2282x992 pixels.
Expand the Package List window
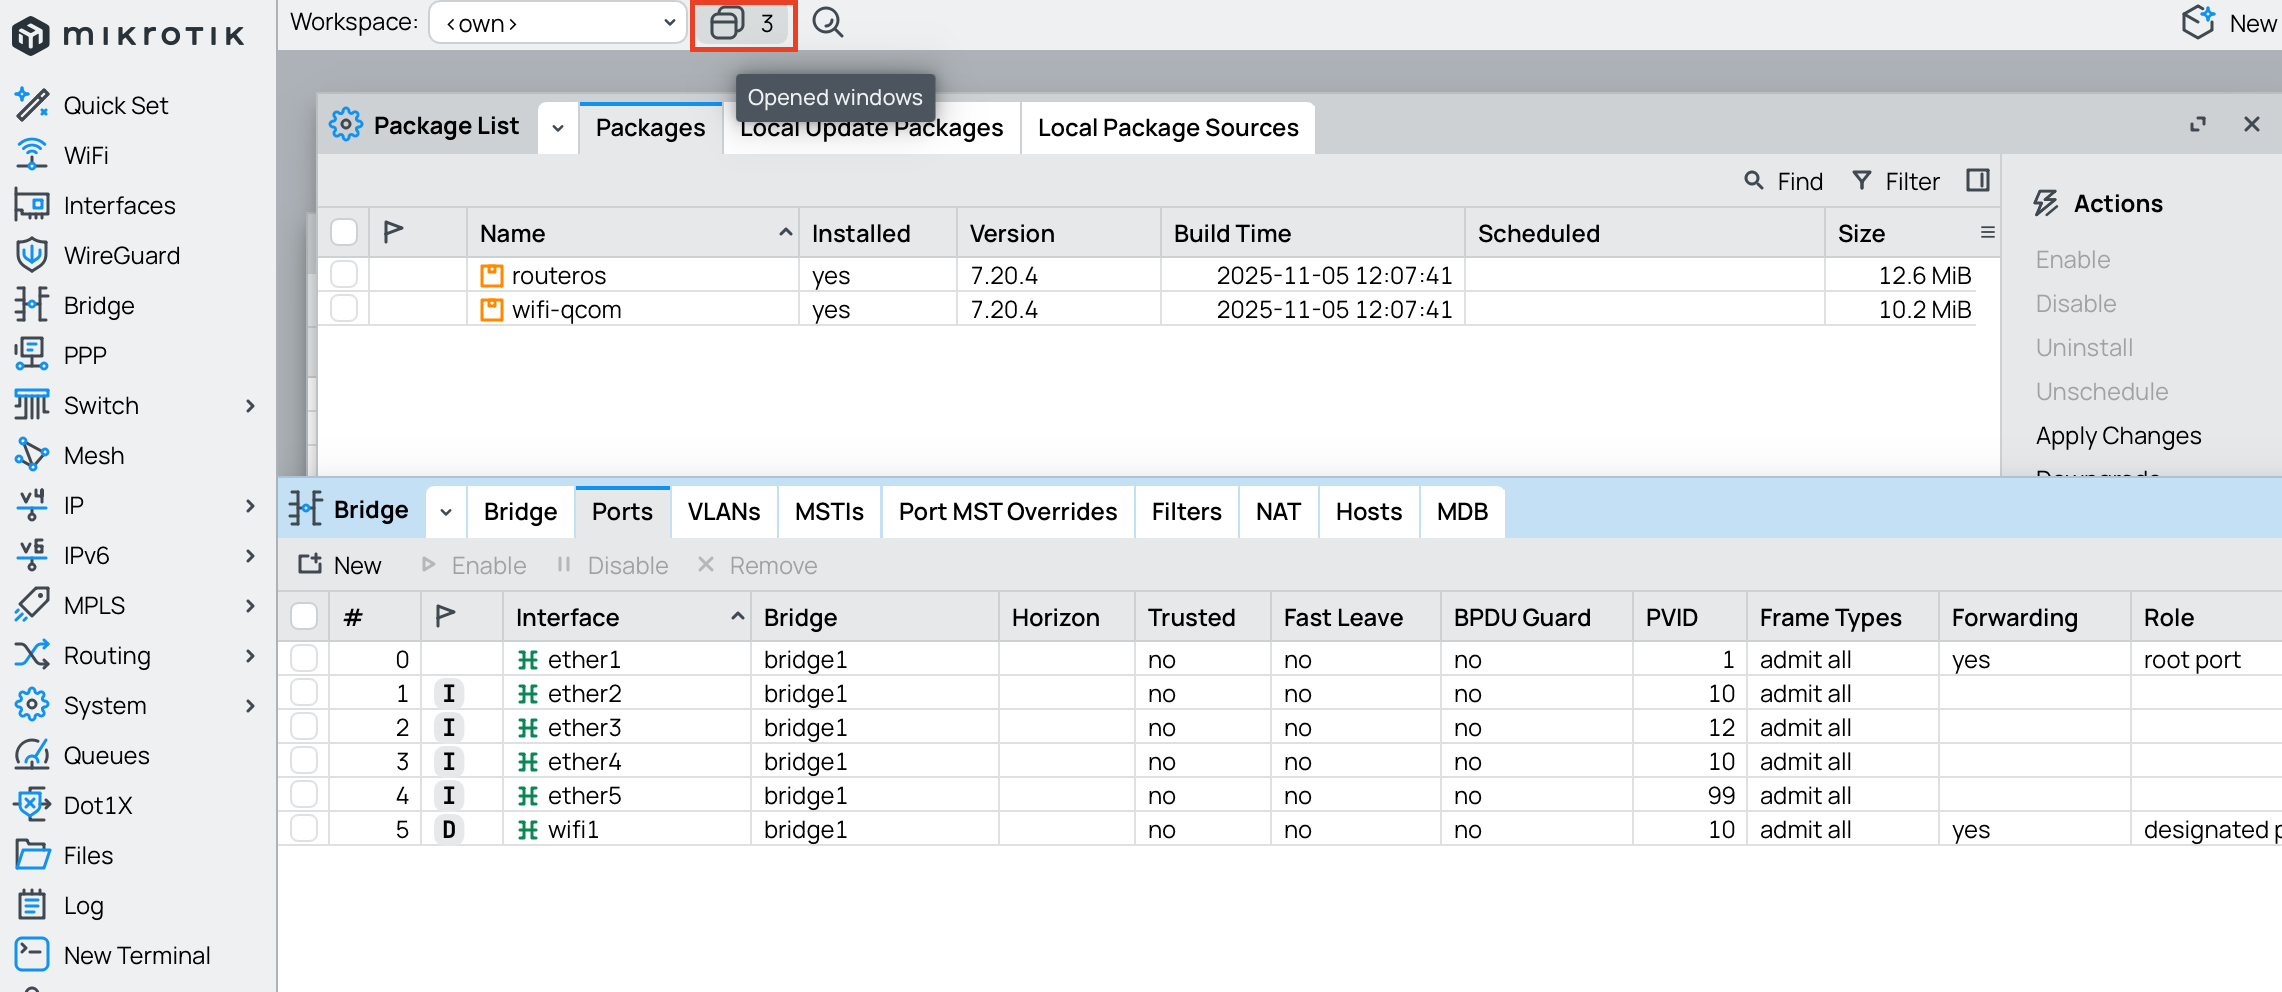tap(2198, 124)
